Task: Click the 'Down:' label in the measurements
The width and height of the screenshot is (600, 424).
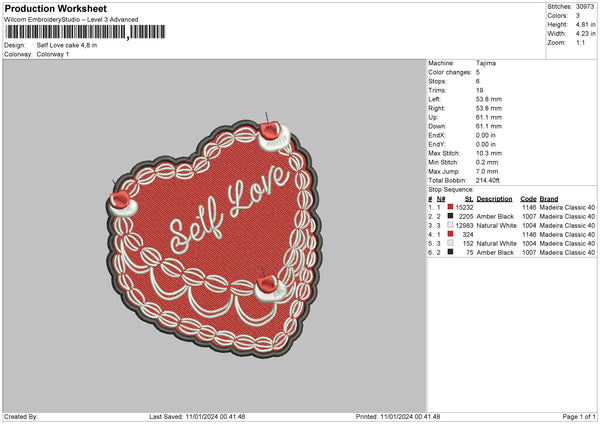Action: coord(437,126)
